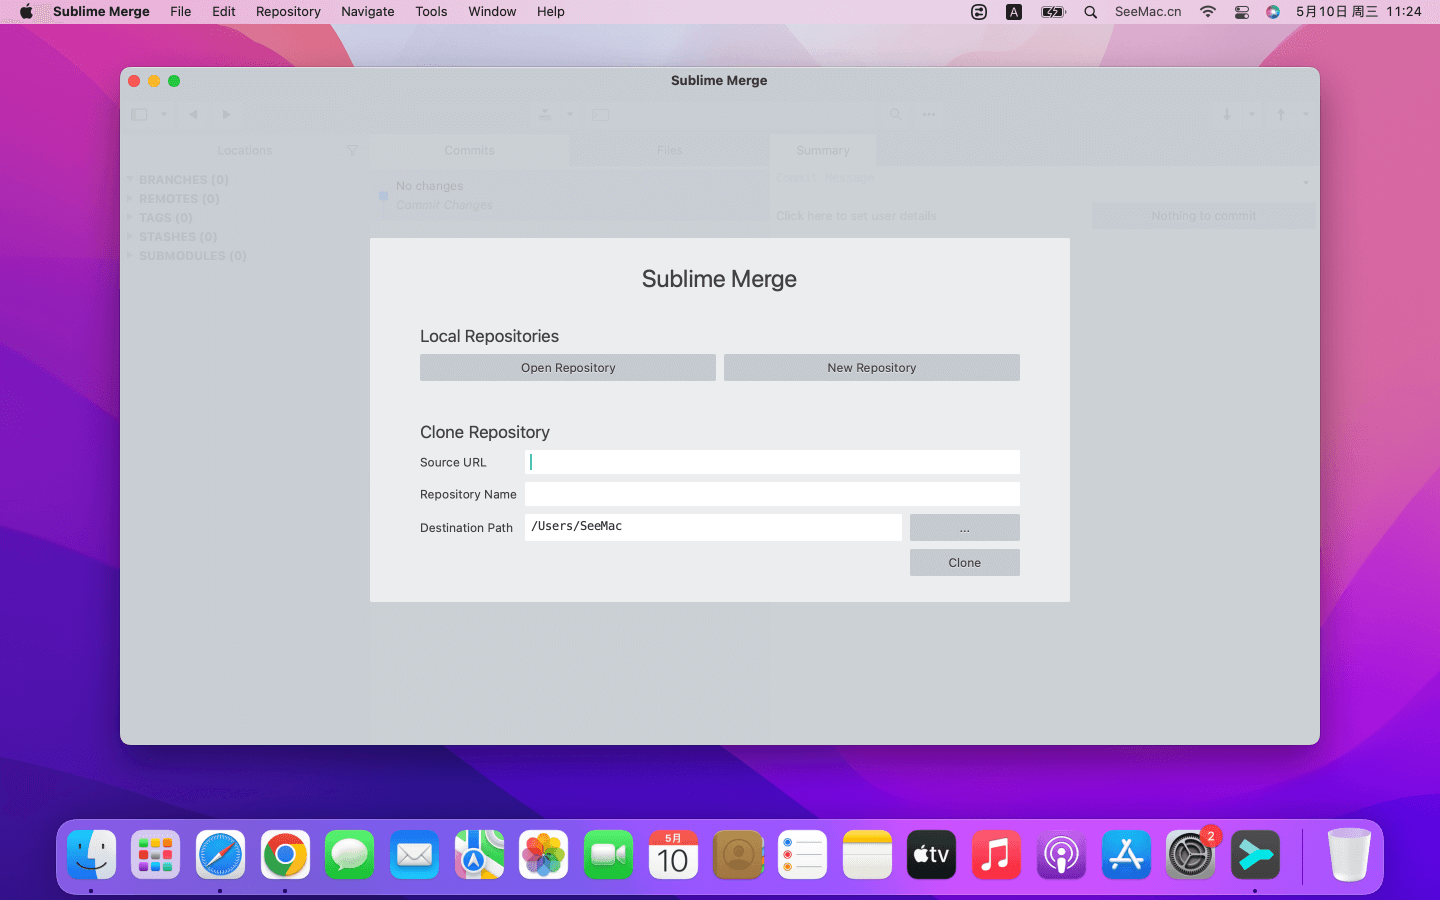Viewport: 1440px width, 900px height.
Task: Open Music from the Dock
Action: tap(996, 855)
